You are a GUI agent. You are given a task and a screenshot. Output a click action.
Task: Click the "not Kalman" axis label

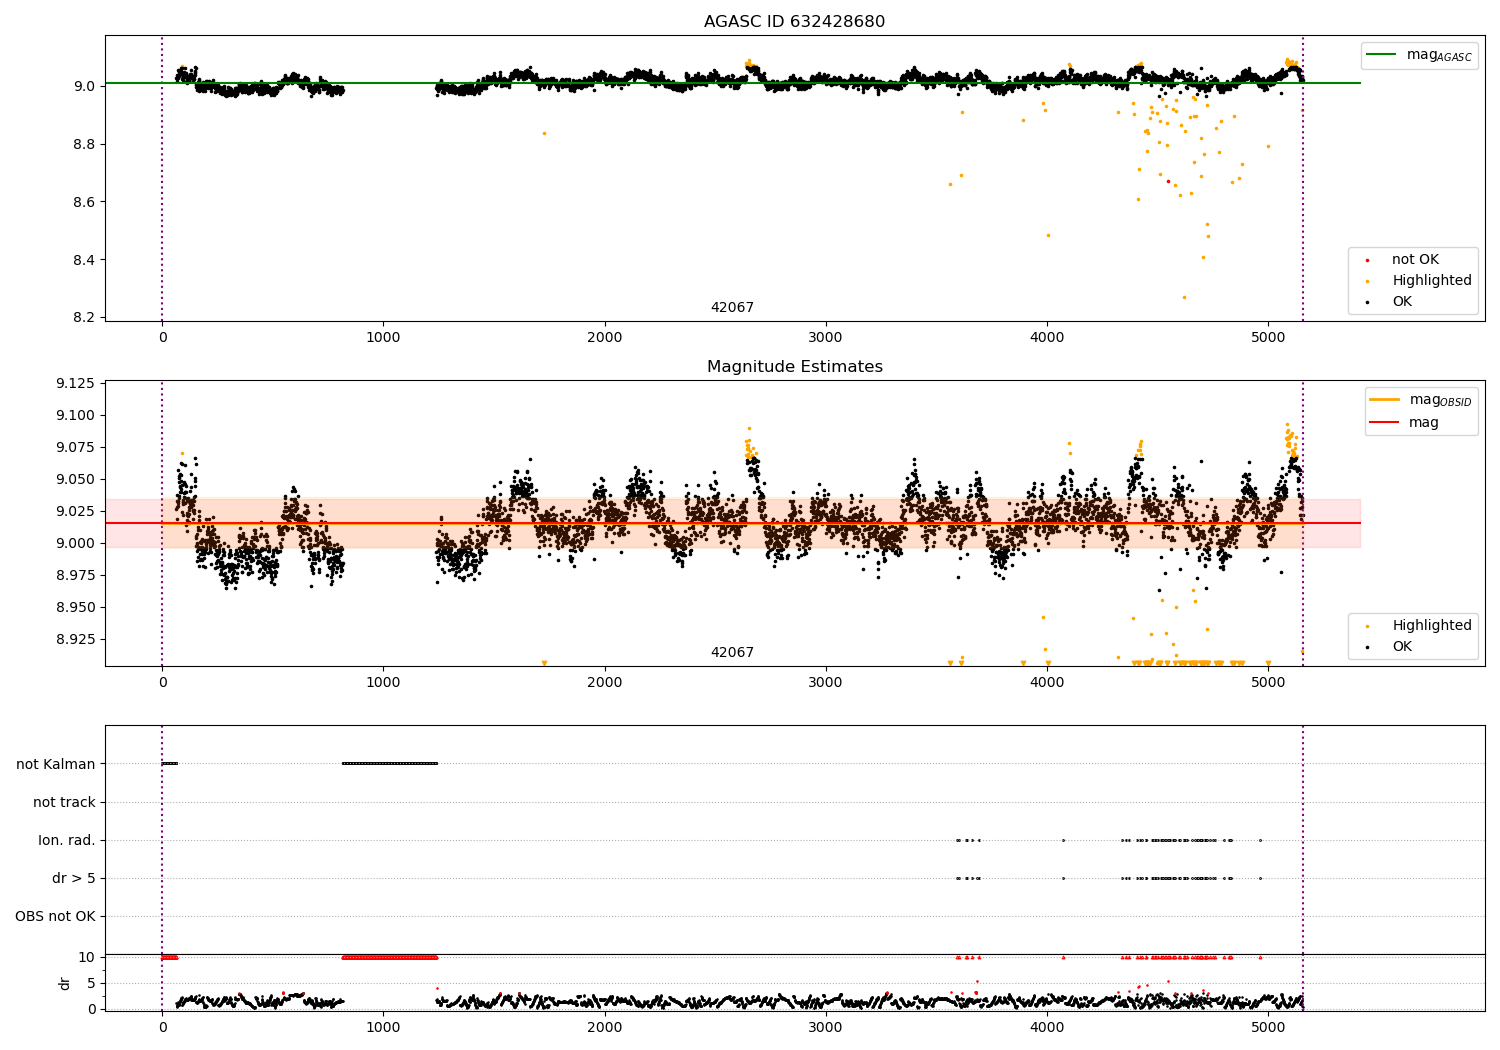coord(56,764)
